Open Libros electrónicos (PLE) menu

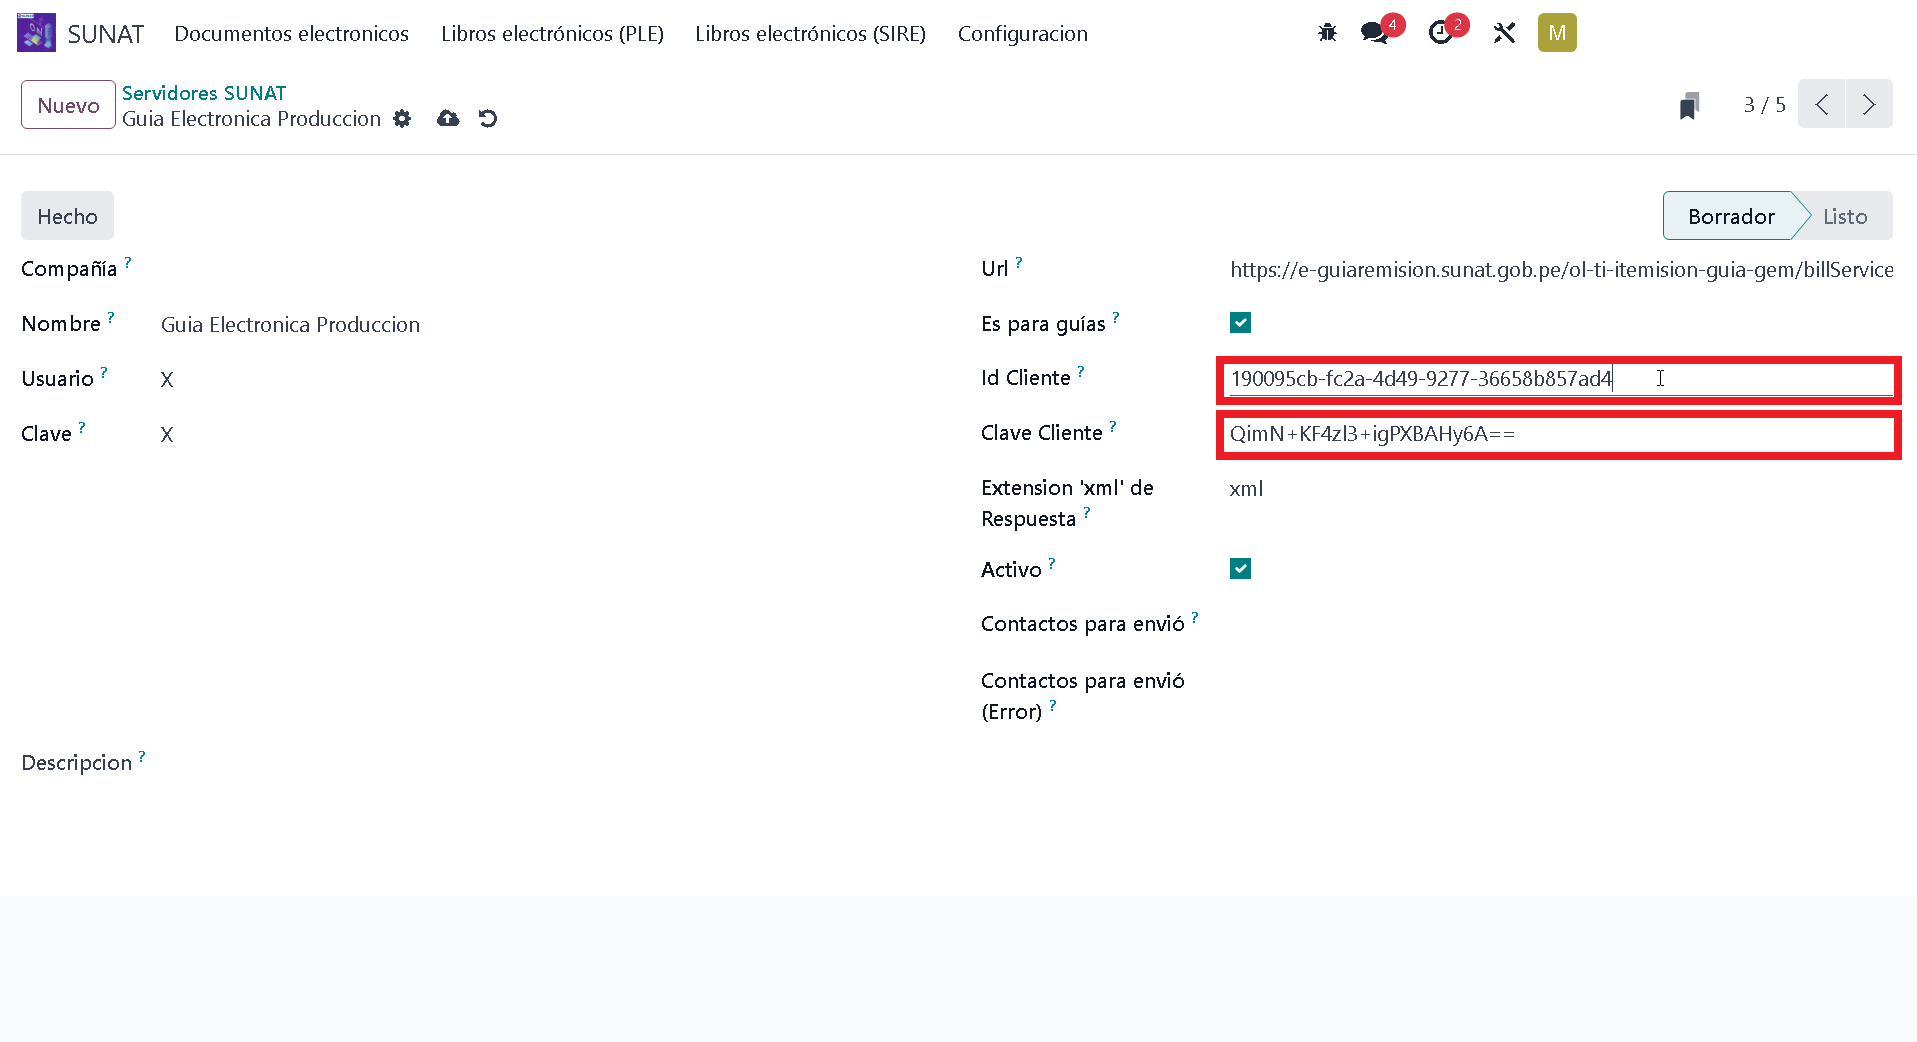click(552, 33)
